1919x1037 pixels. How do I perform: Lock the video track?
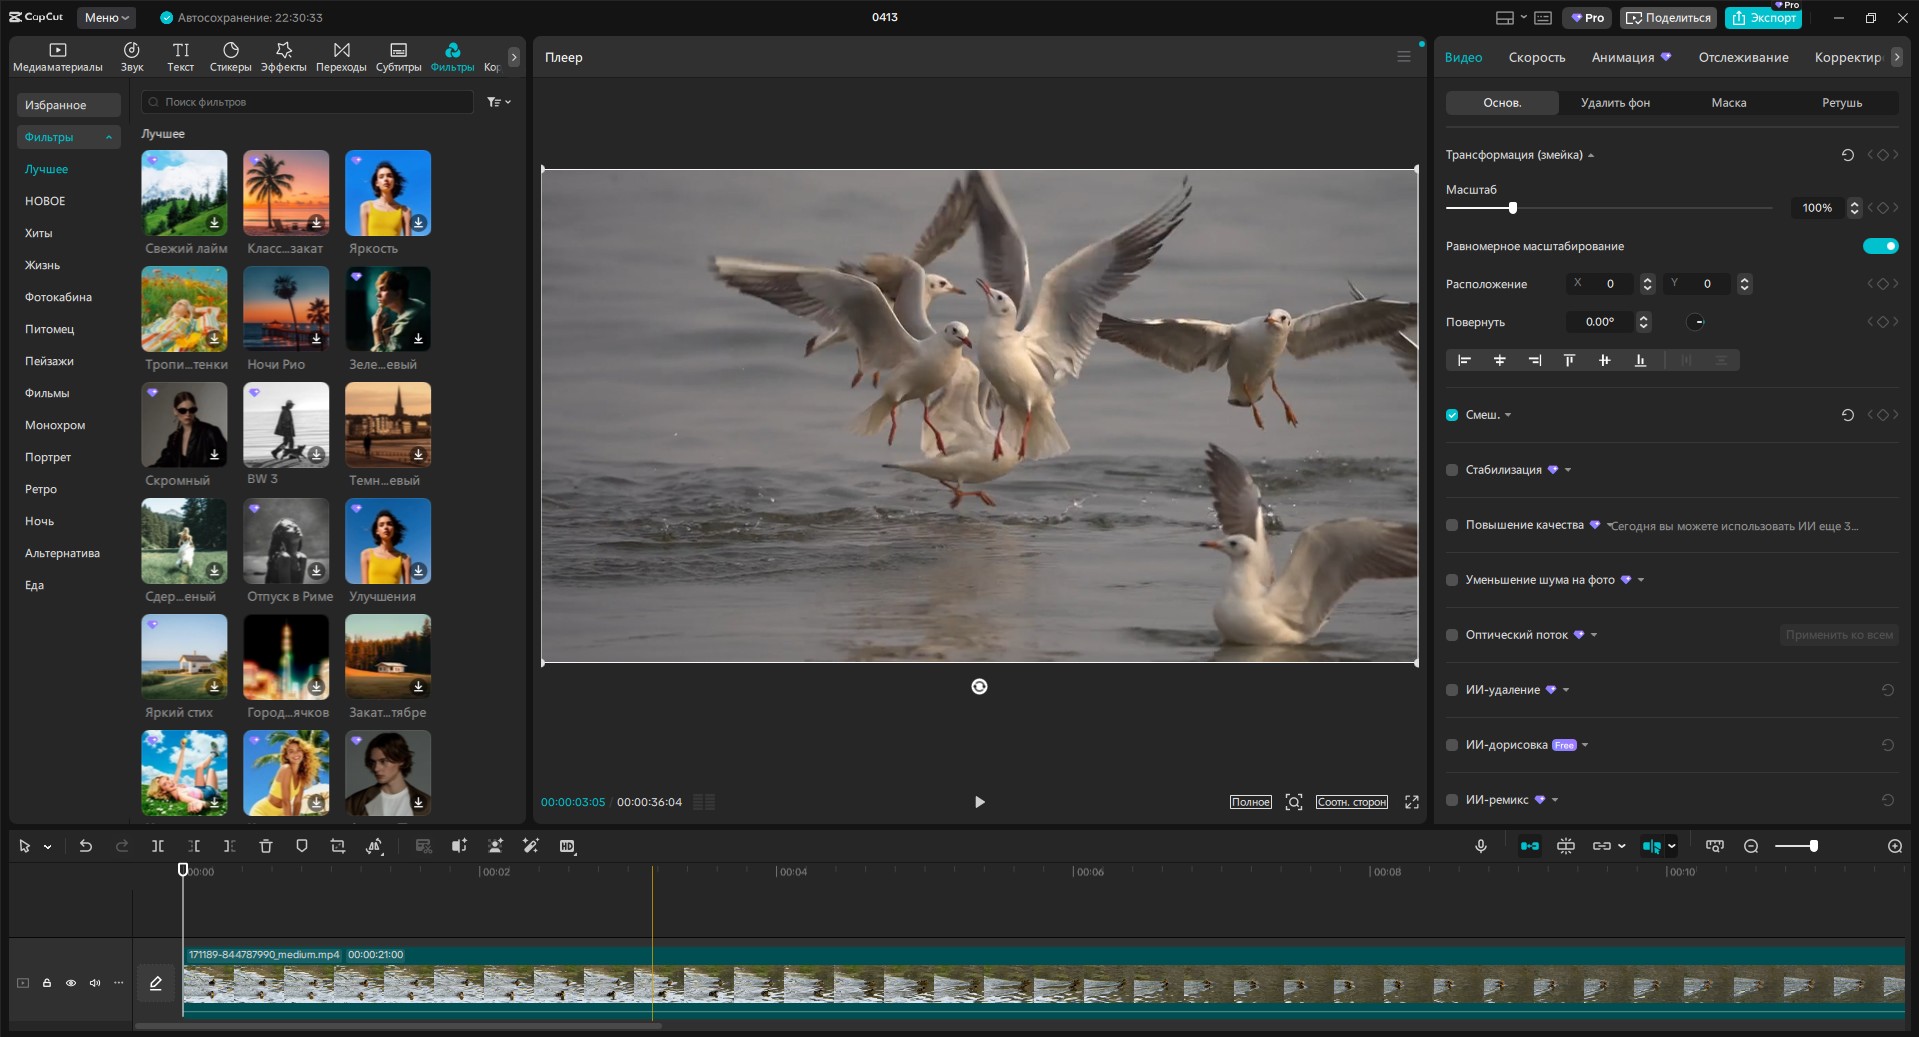click(47, 983)
